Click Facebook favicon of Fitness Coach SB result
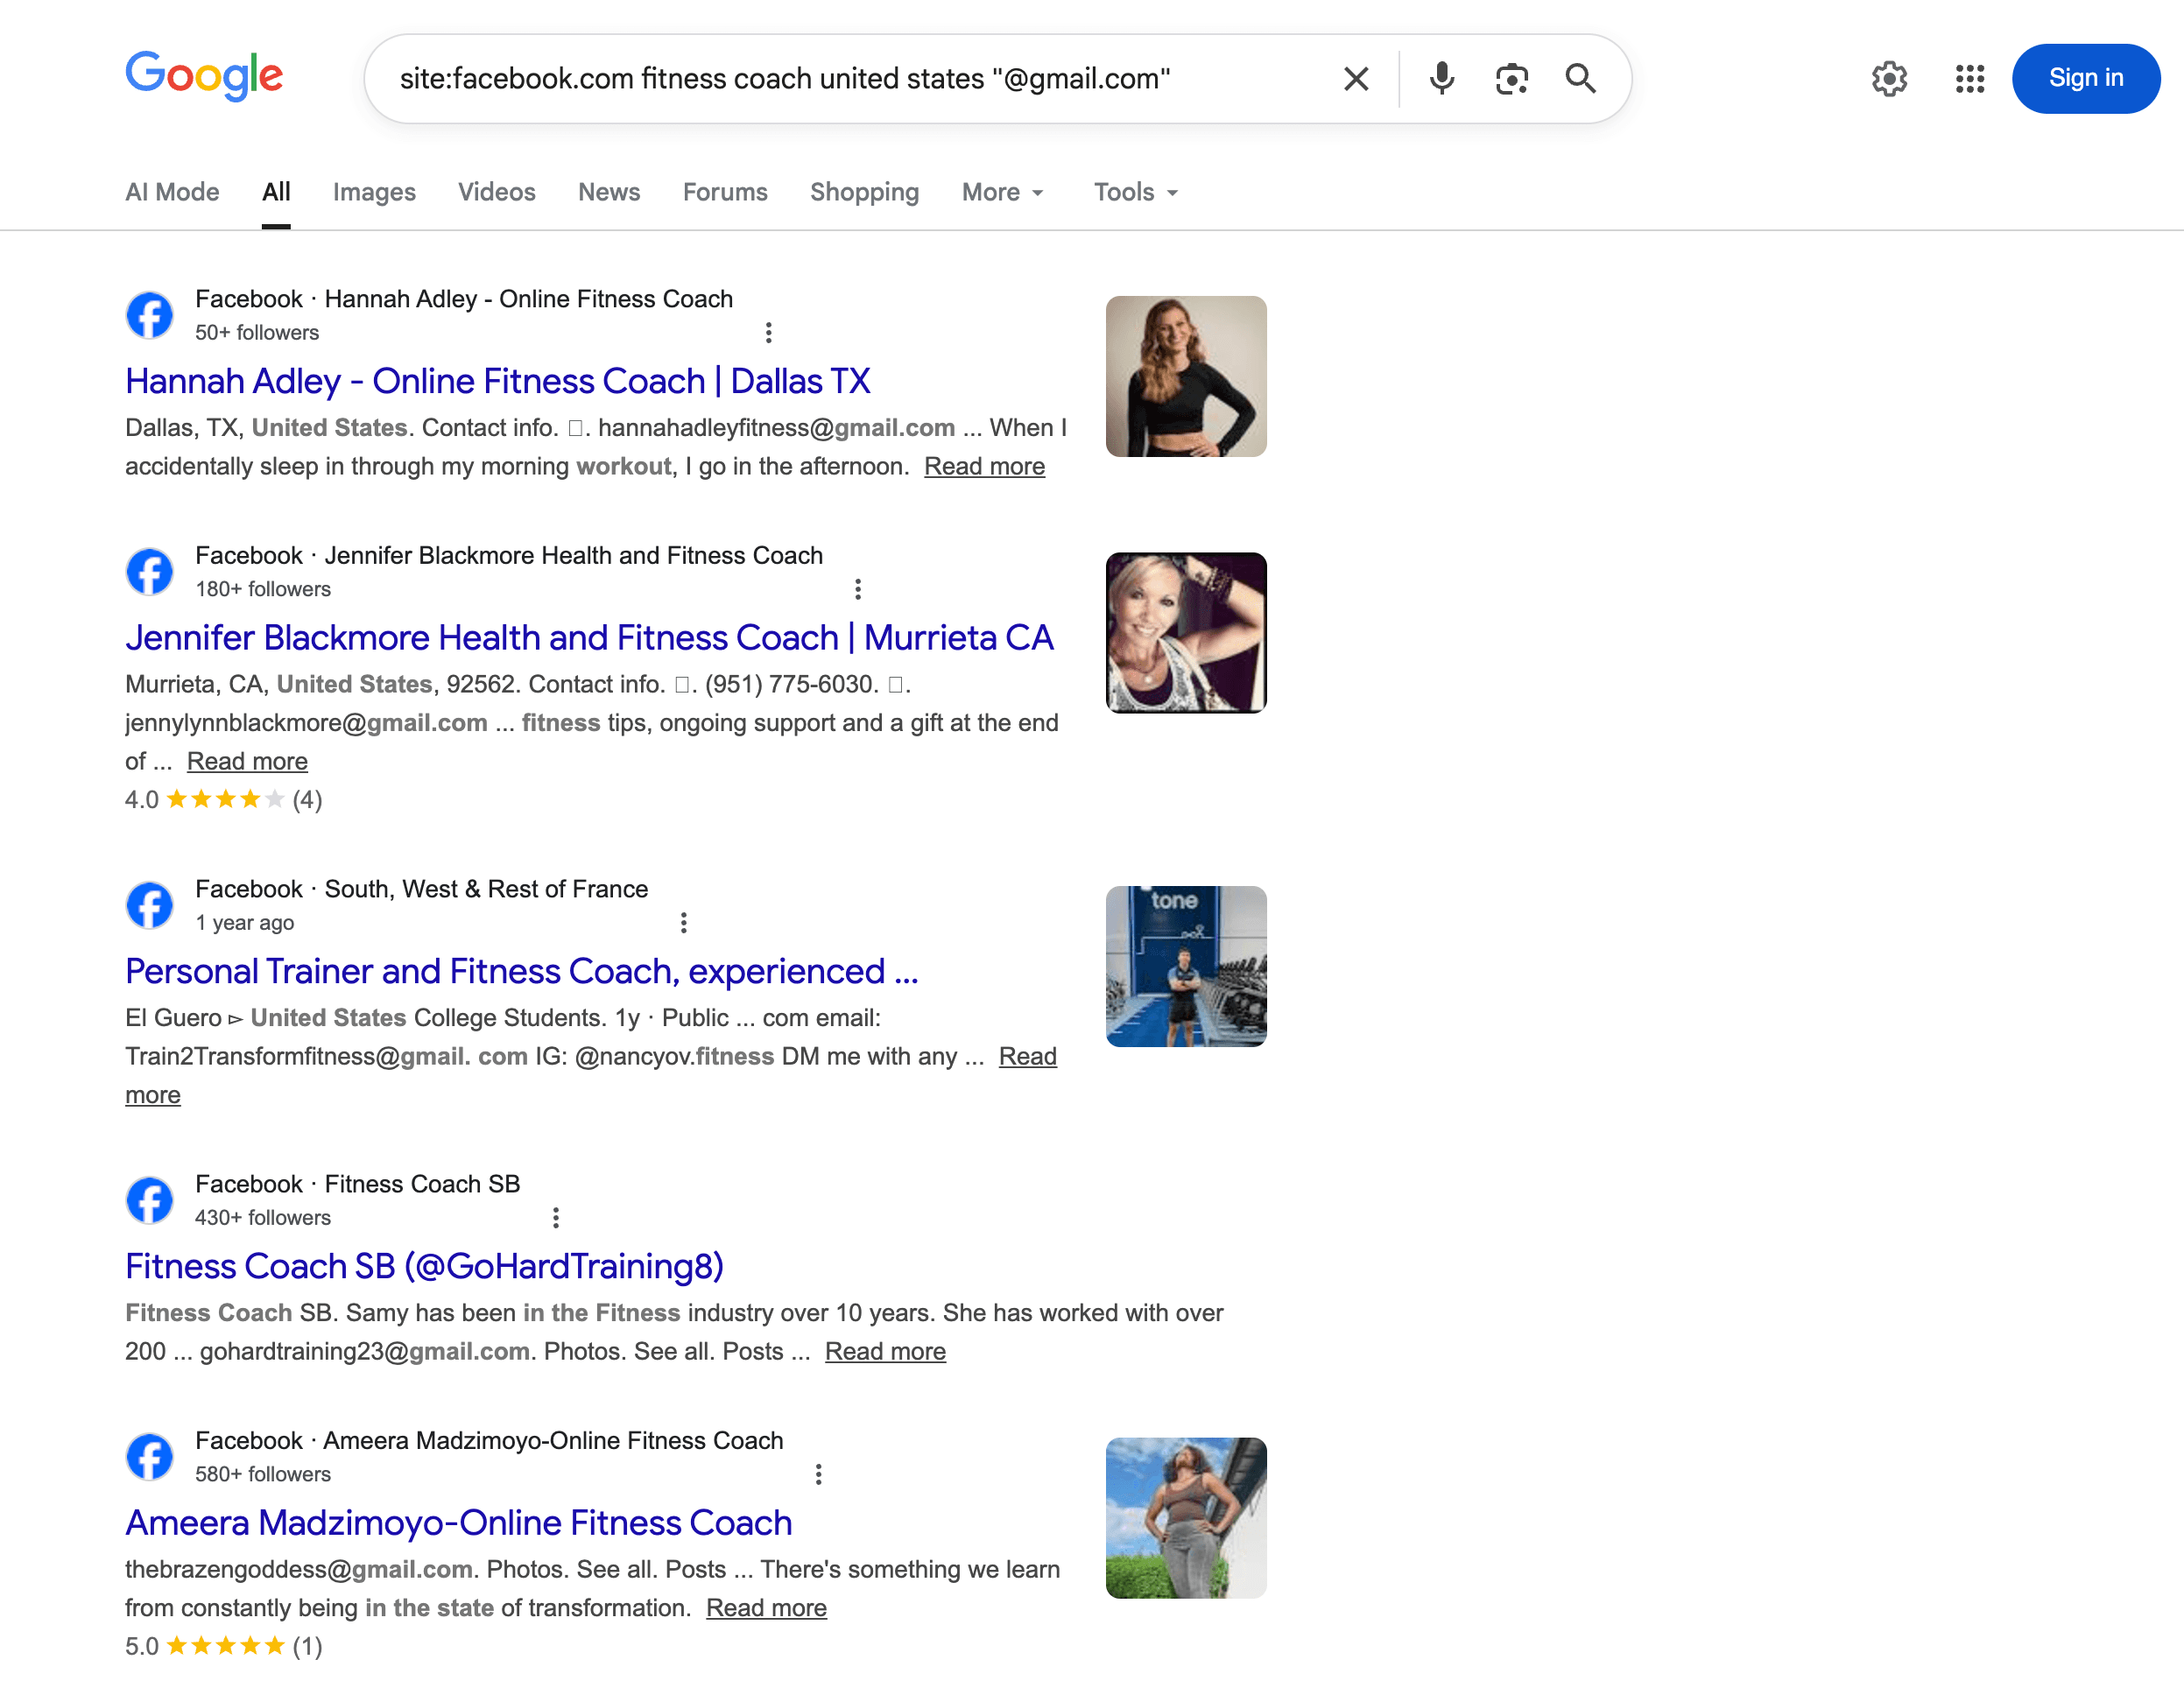 pyautogui.click(x=150, y=1200)
